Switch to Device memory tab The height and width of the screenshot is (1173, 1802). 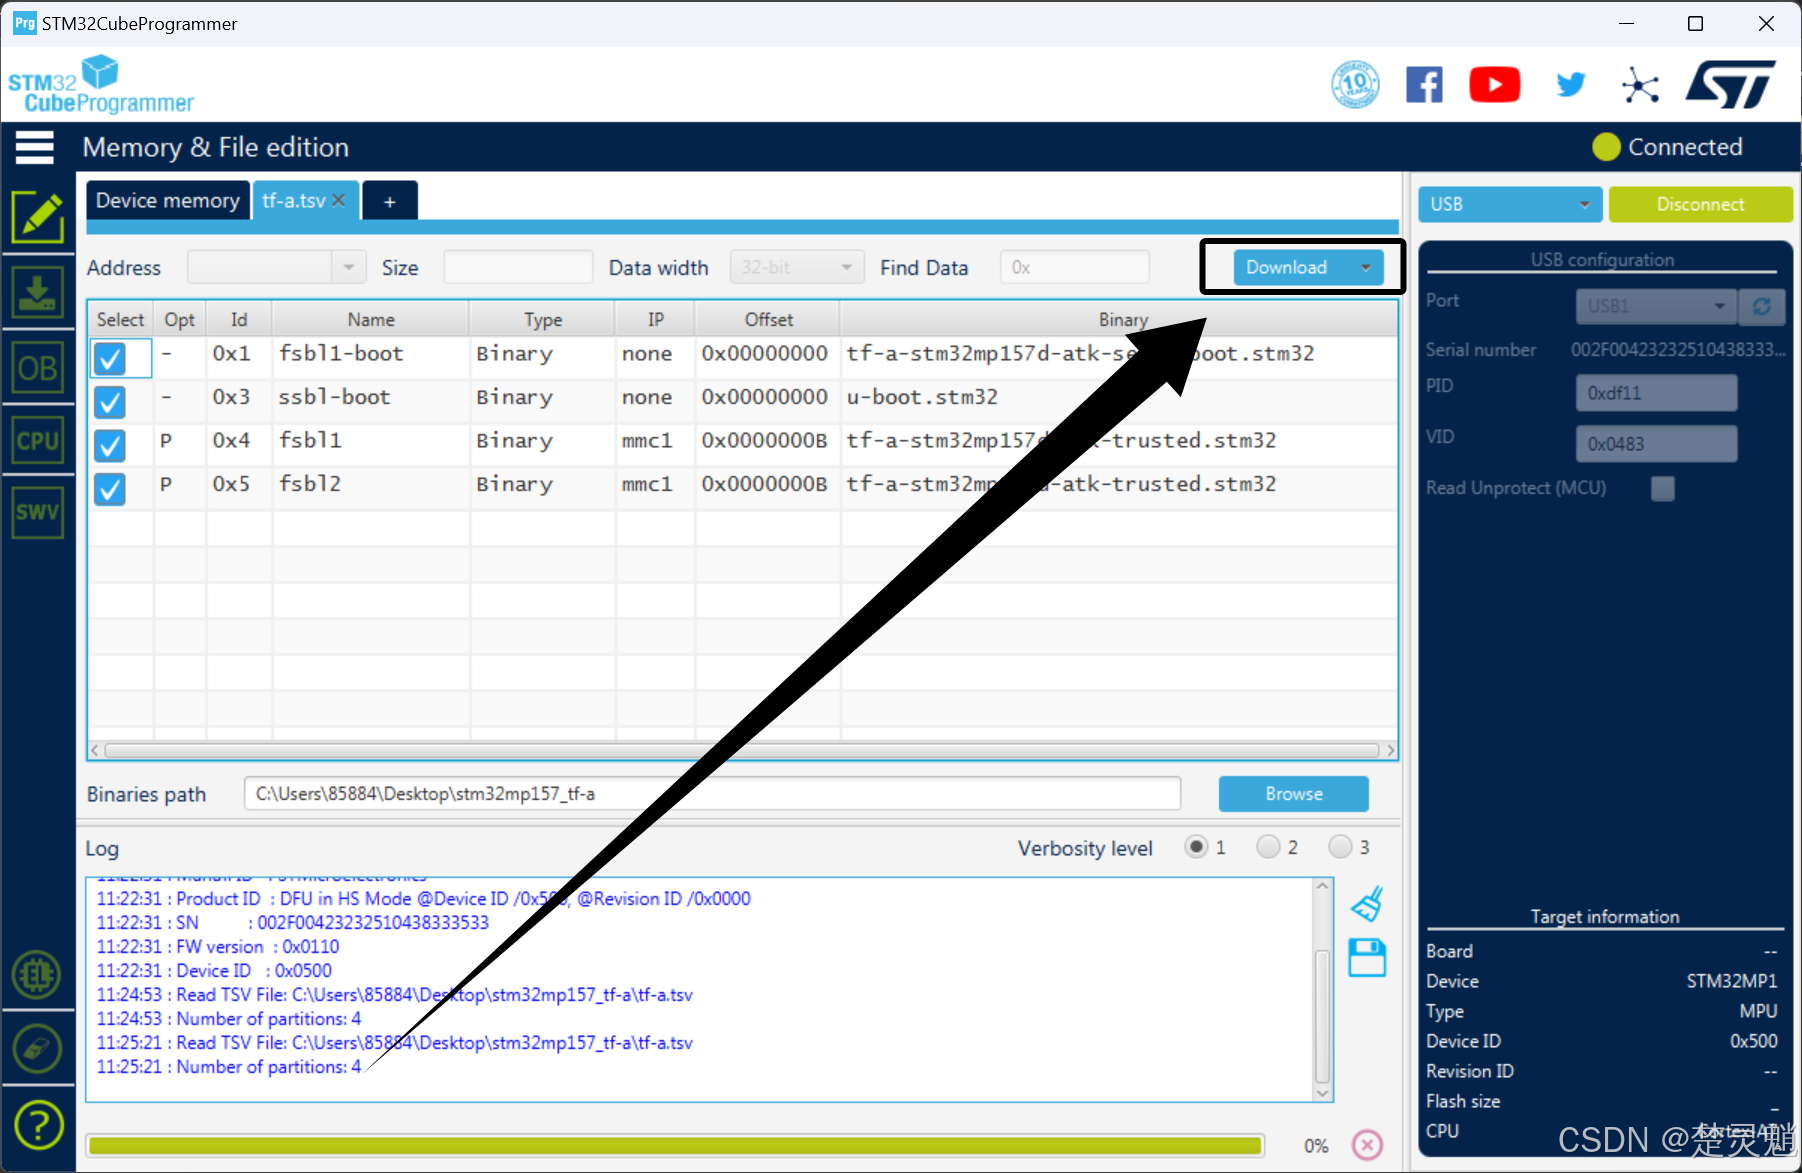(167, 200)
